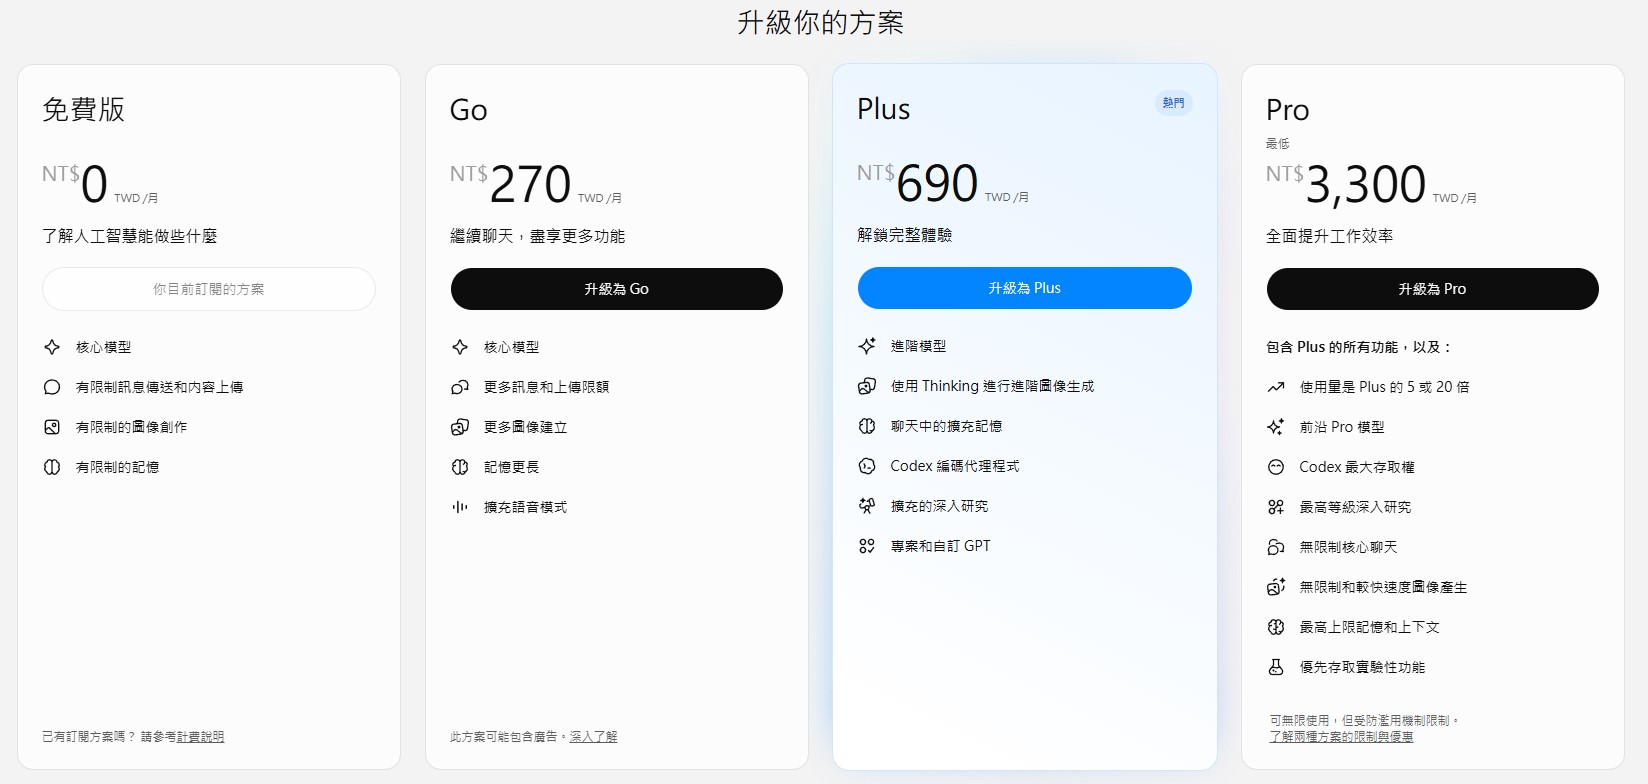
Task: Open the 了解兩種方案的限制與優惠 link
Action: pyautogui.click(x=1341, y=737)
